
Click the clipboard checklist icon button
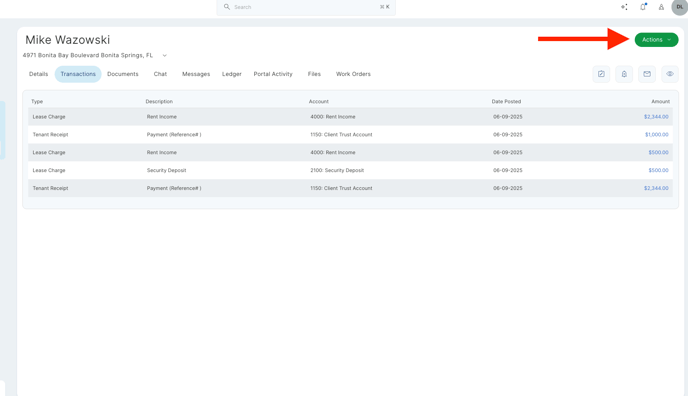(601, 74)
